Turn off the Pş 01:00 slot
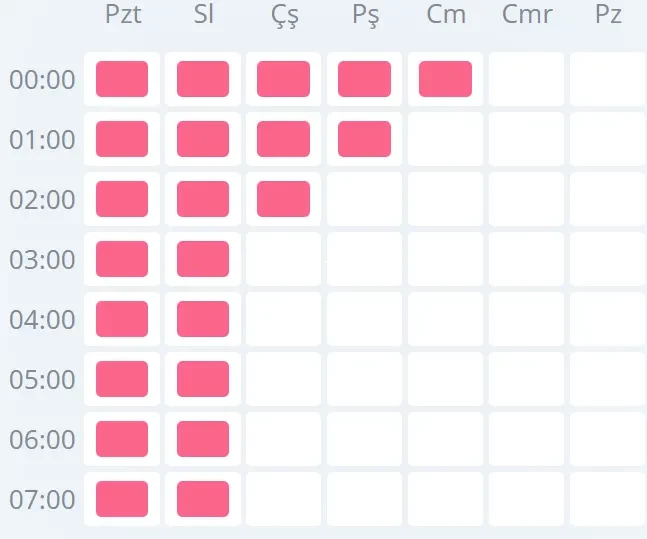 (364, 139)
